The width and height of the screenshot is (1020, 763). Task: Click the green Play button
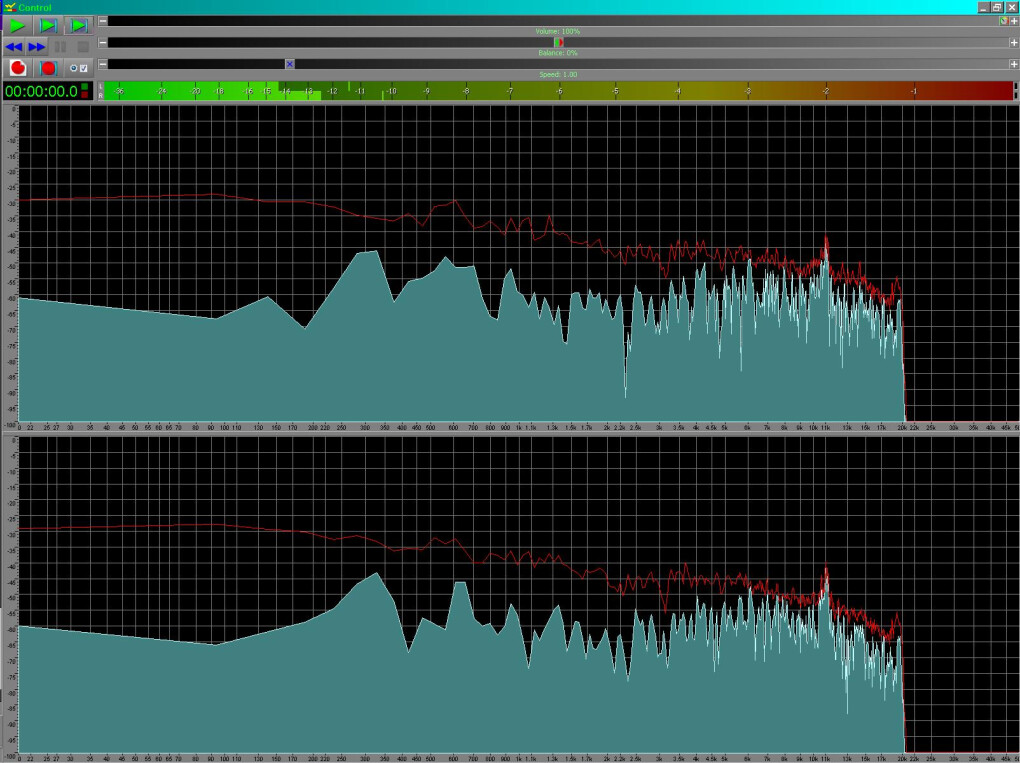coord(18,25)
